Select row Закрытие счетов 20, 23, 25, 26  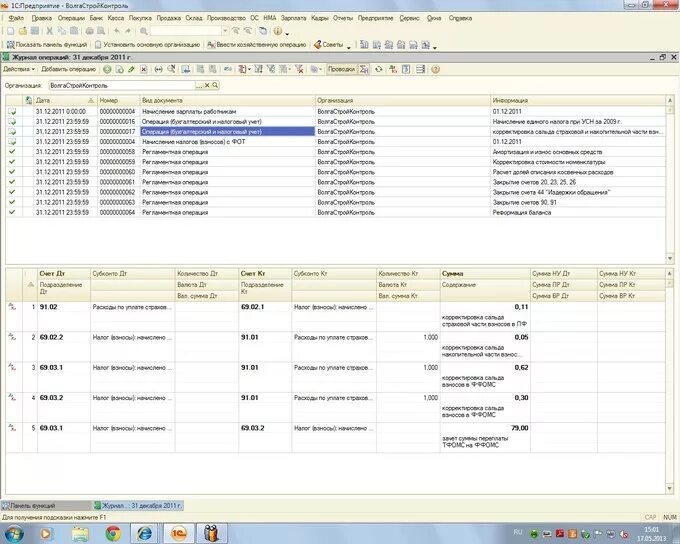click(336, 182)
